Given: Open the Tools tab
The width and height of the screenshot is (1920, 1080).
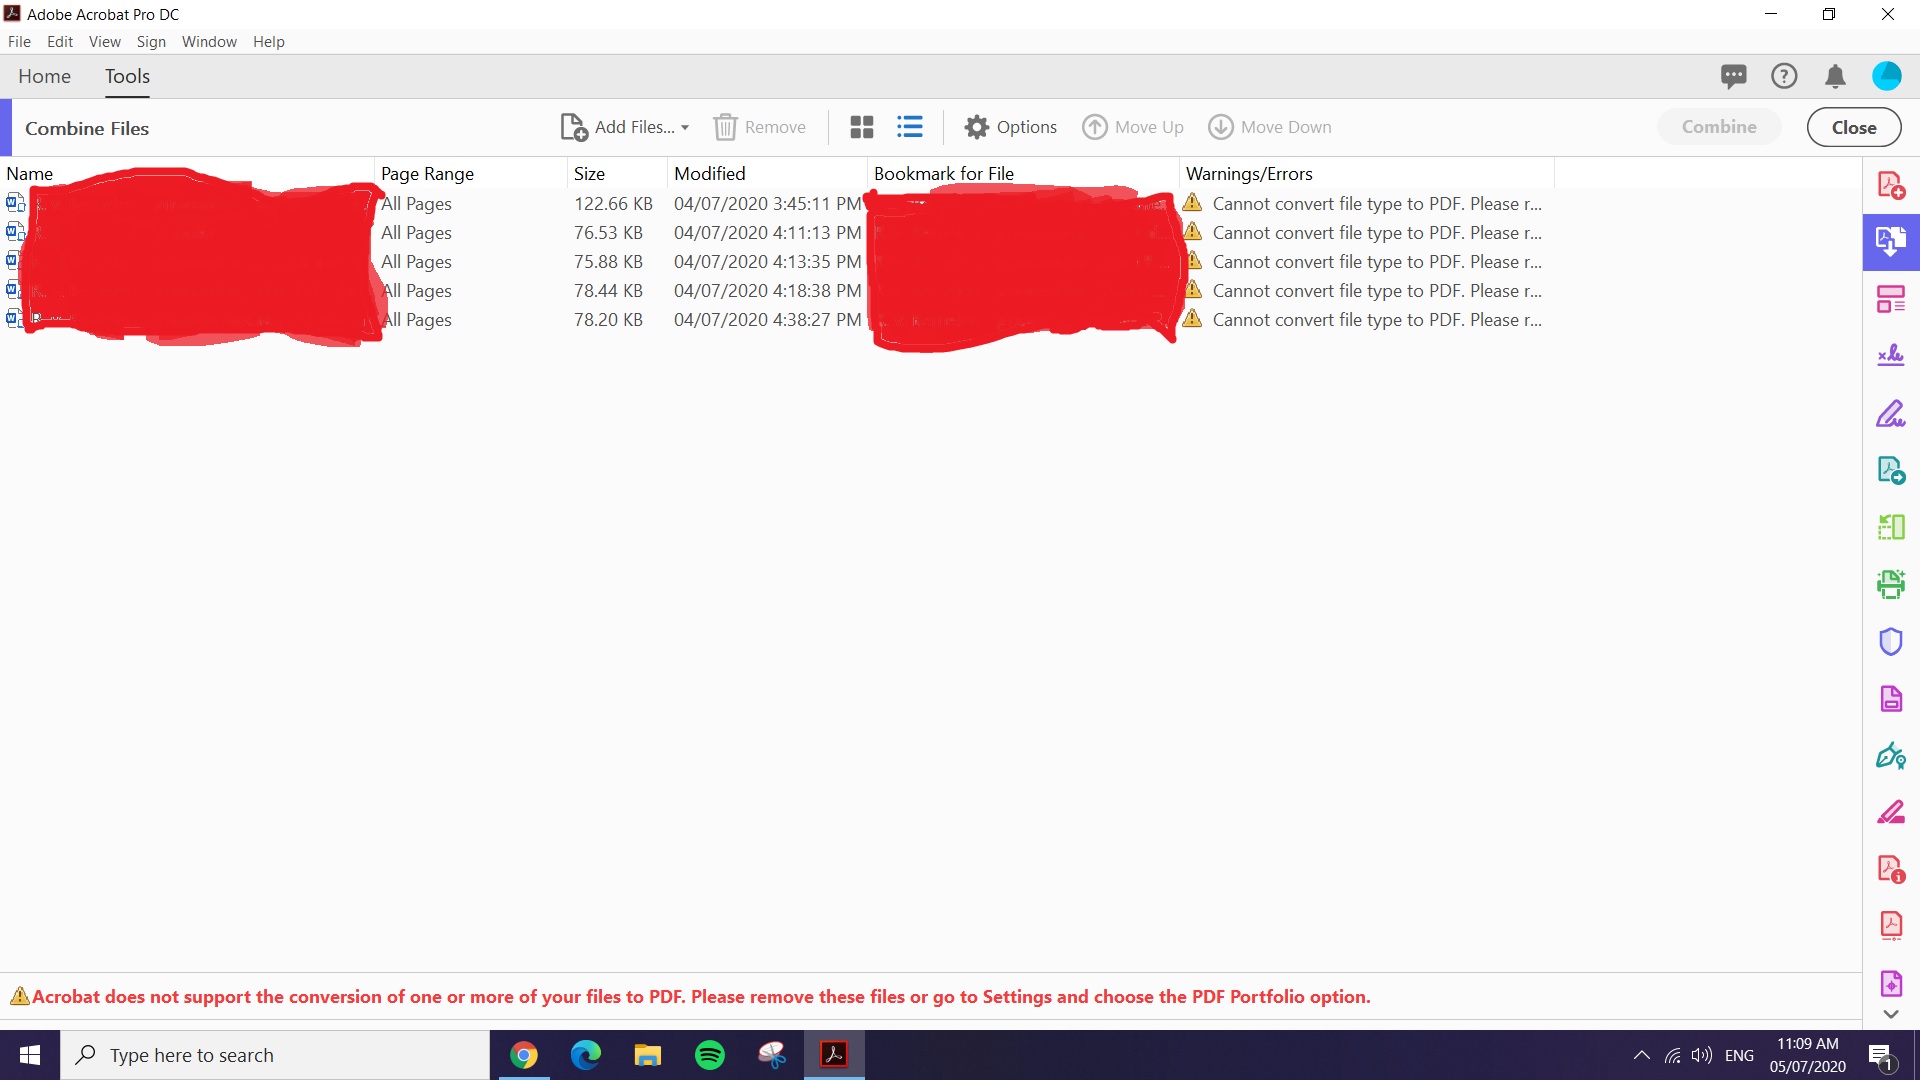Looking at the screenshot, I should (x=127, y=75).
